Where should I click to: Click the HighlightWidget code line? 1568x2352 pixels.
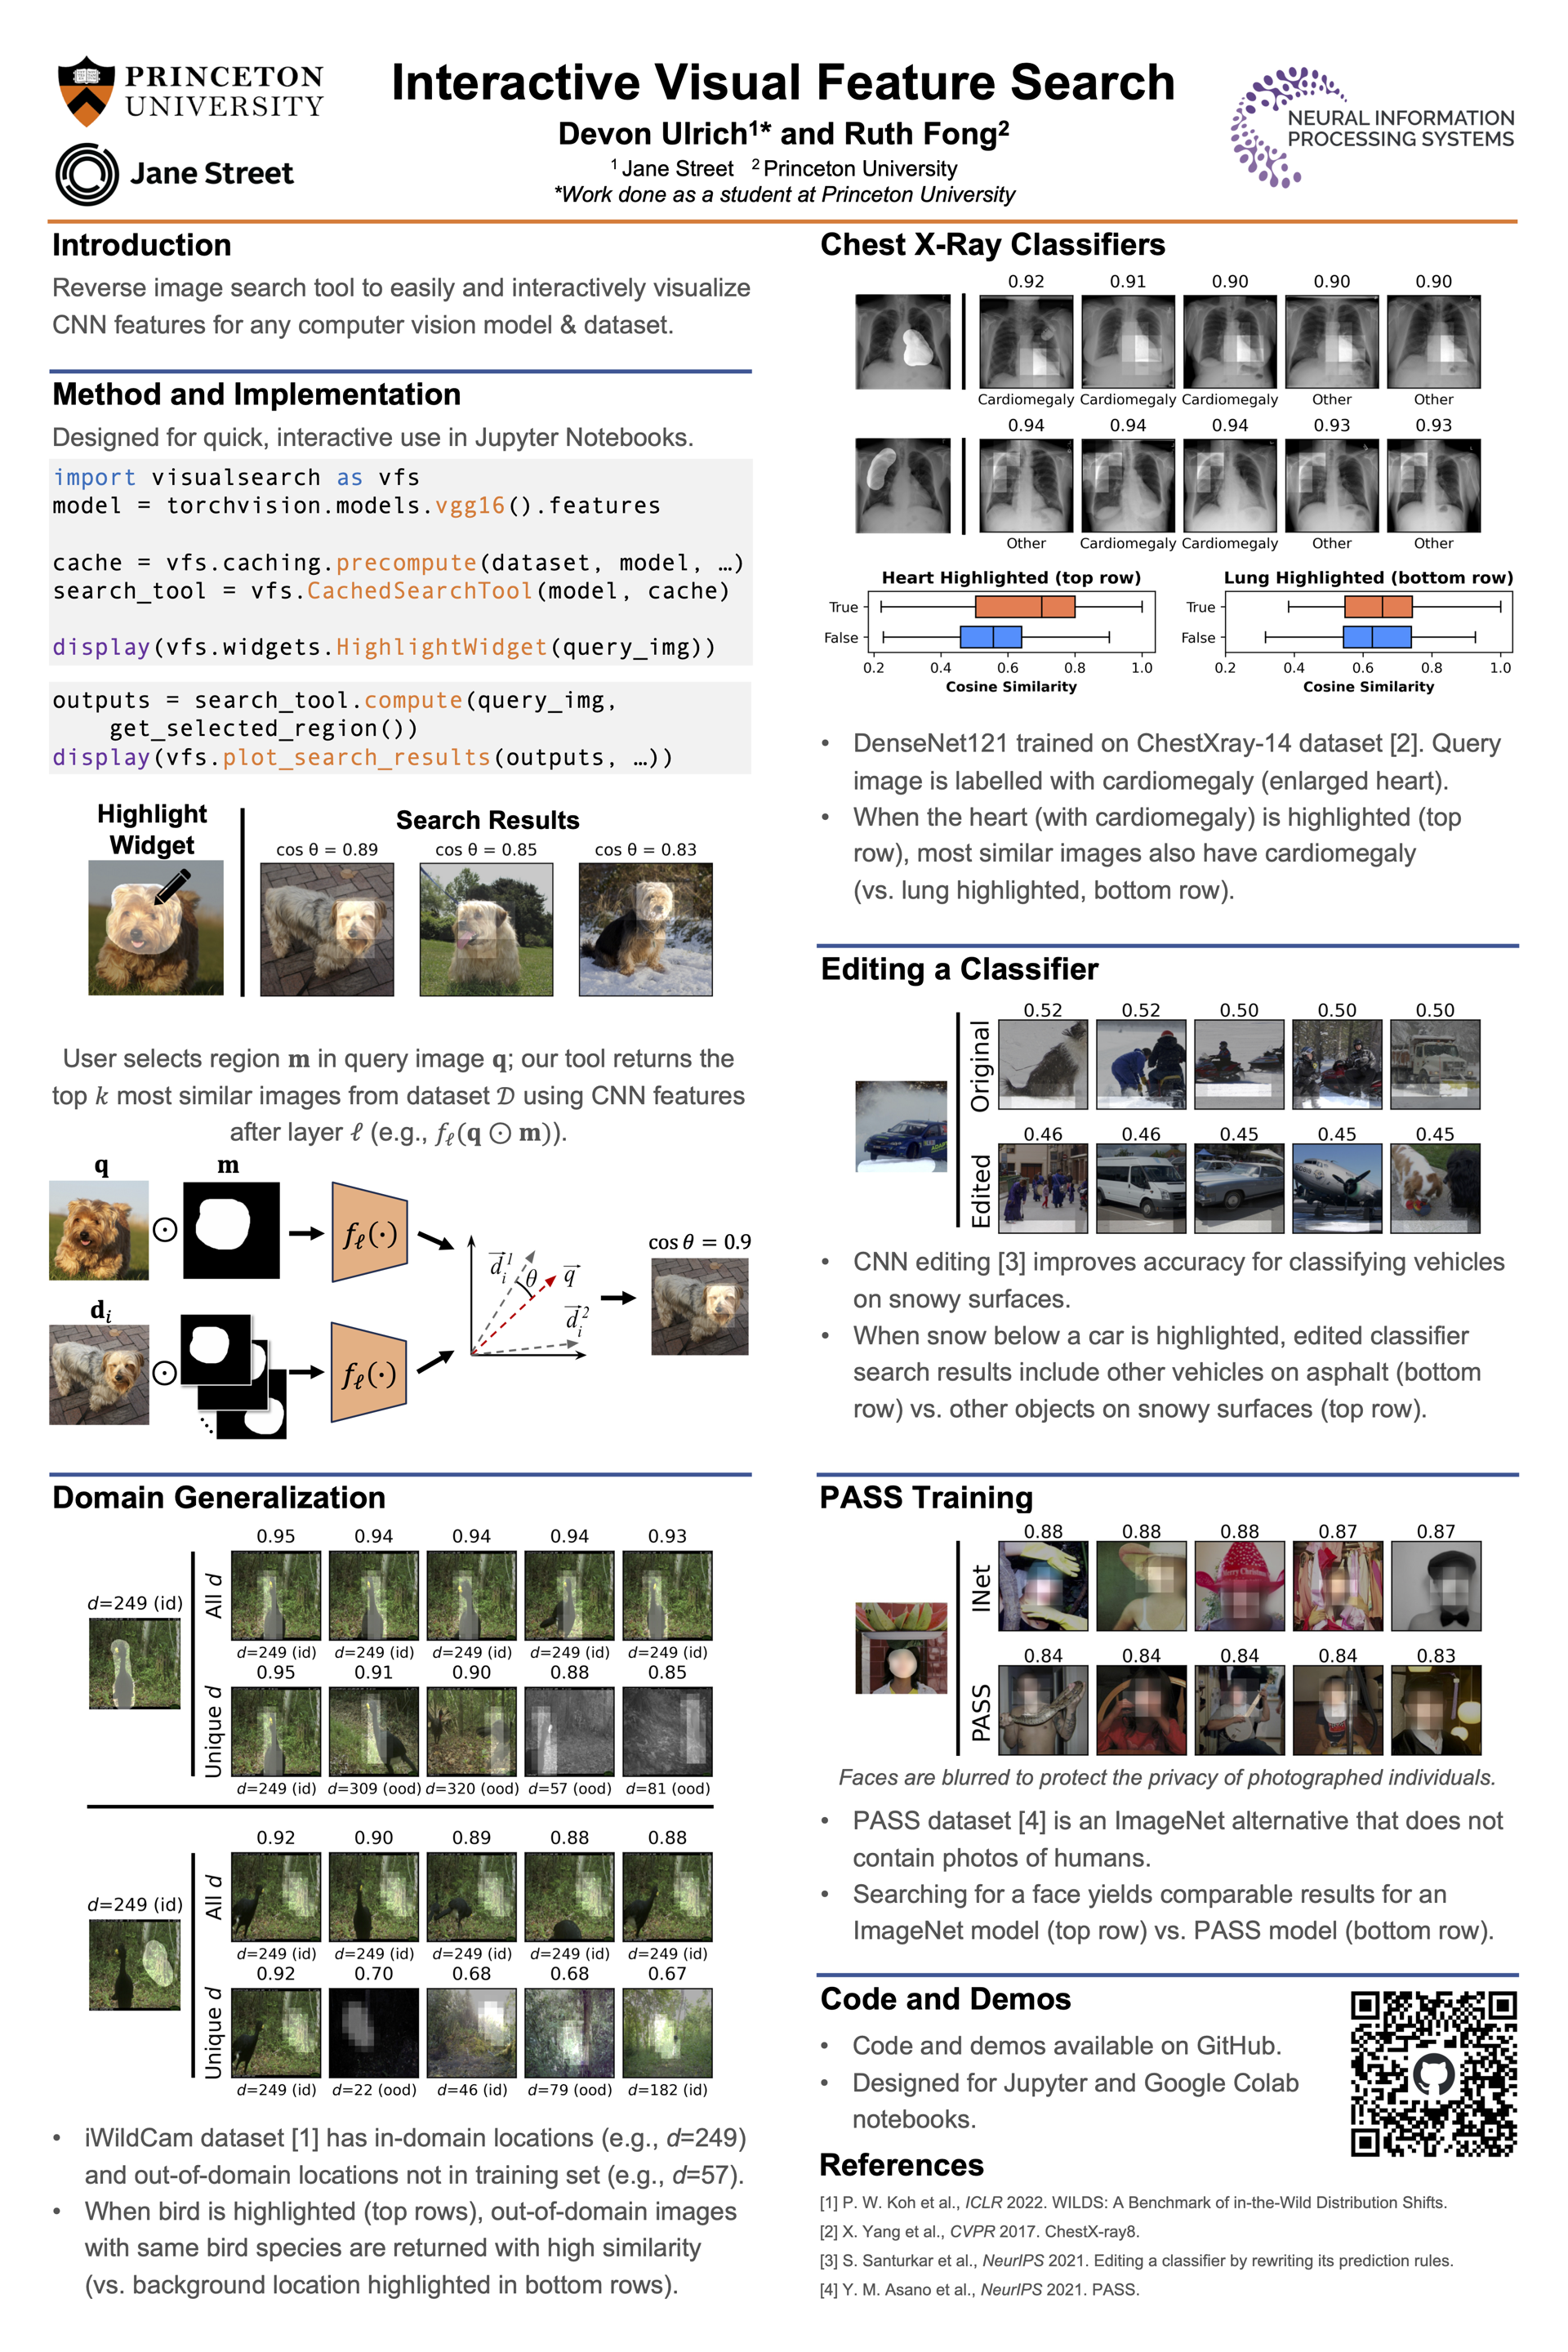[x=384, y=647]
